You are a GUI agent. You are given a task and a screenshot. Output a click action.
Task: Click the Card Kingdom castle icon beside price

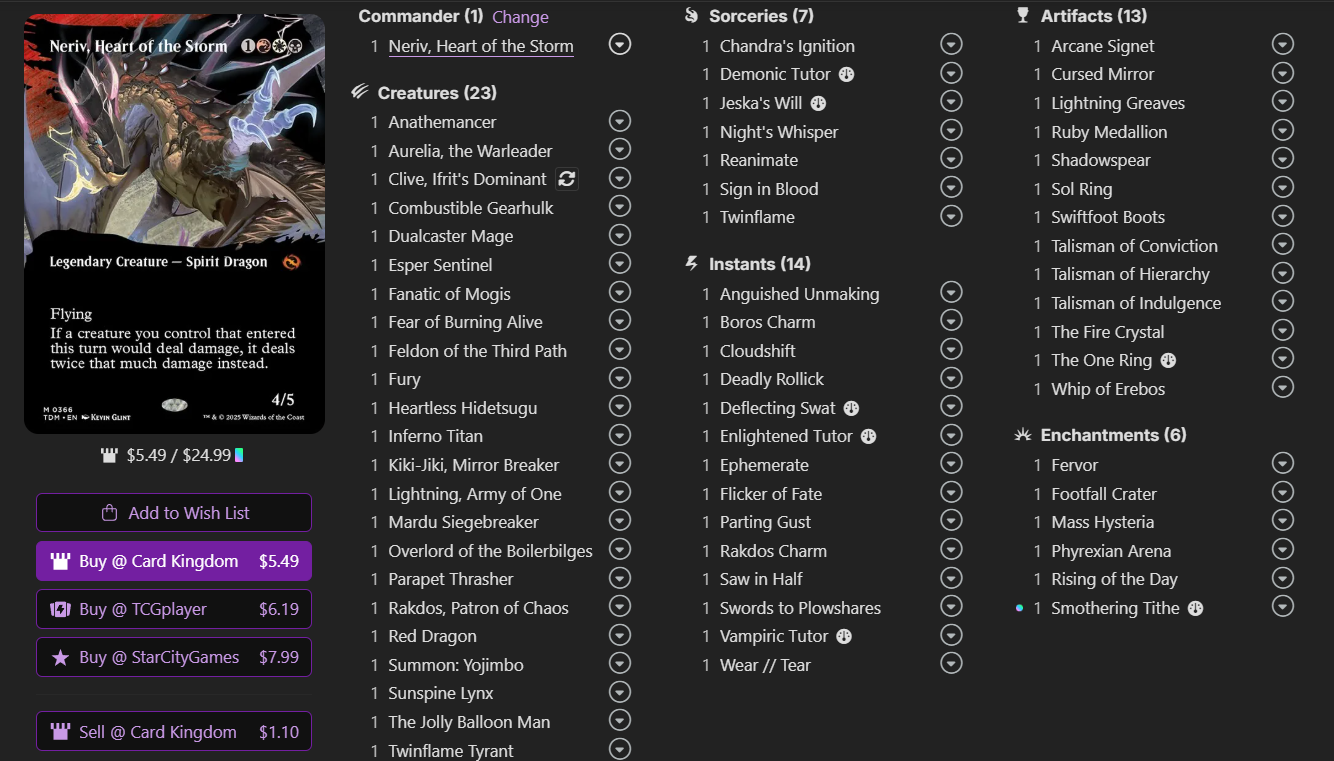click(110, 456)
